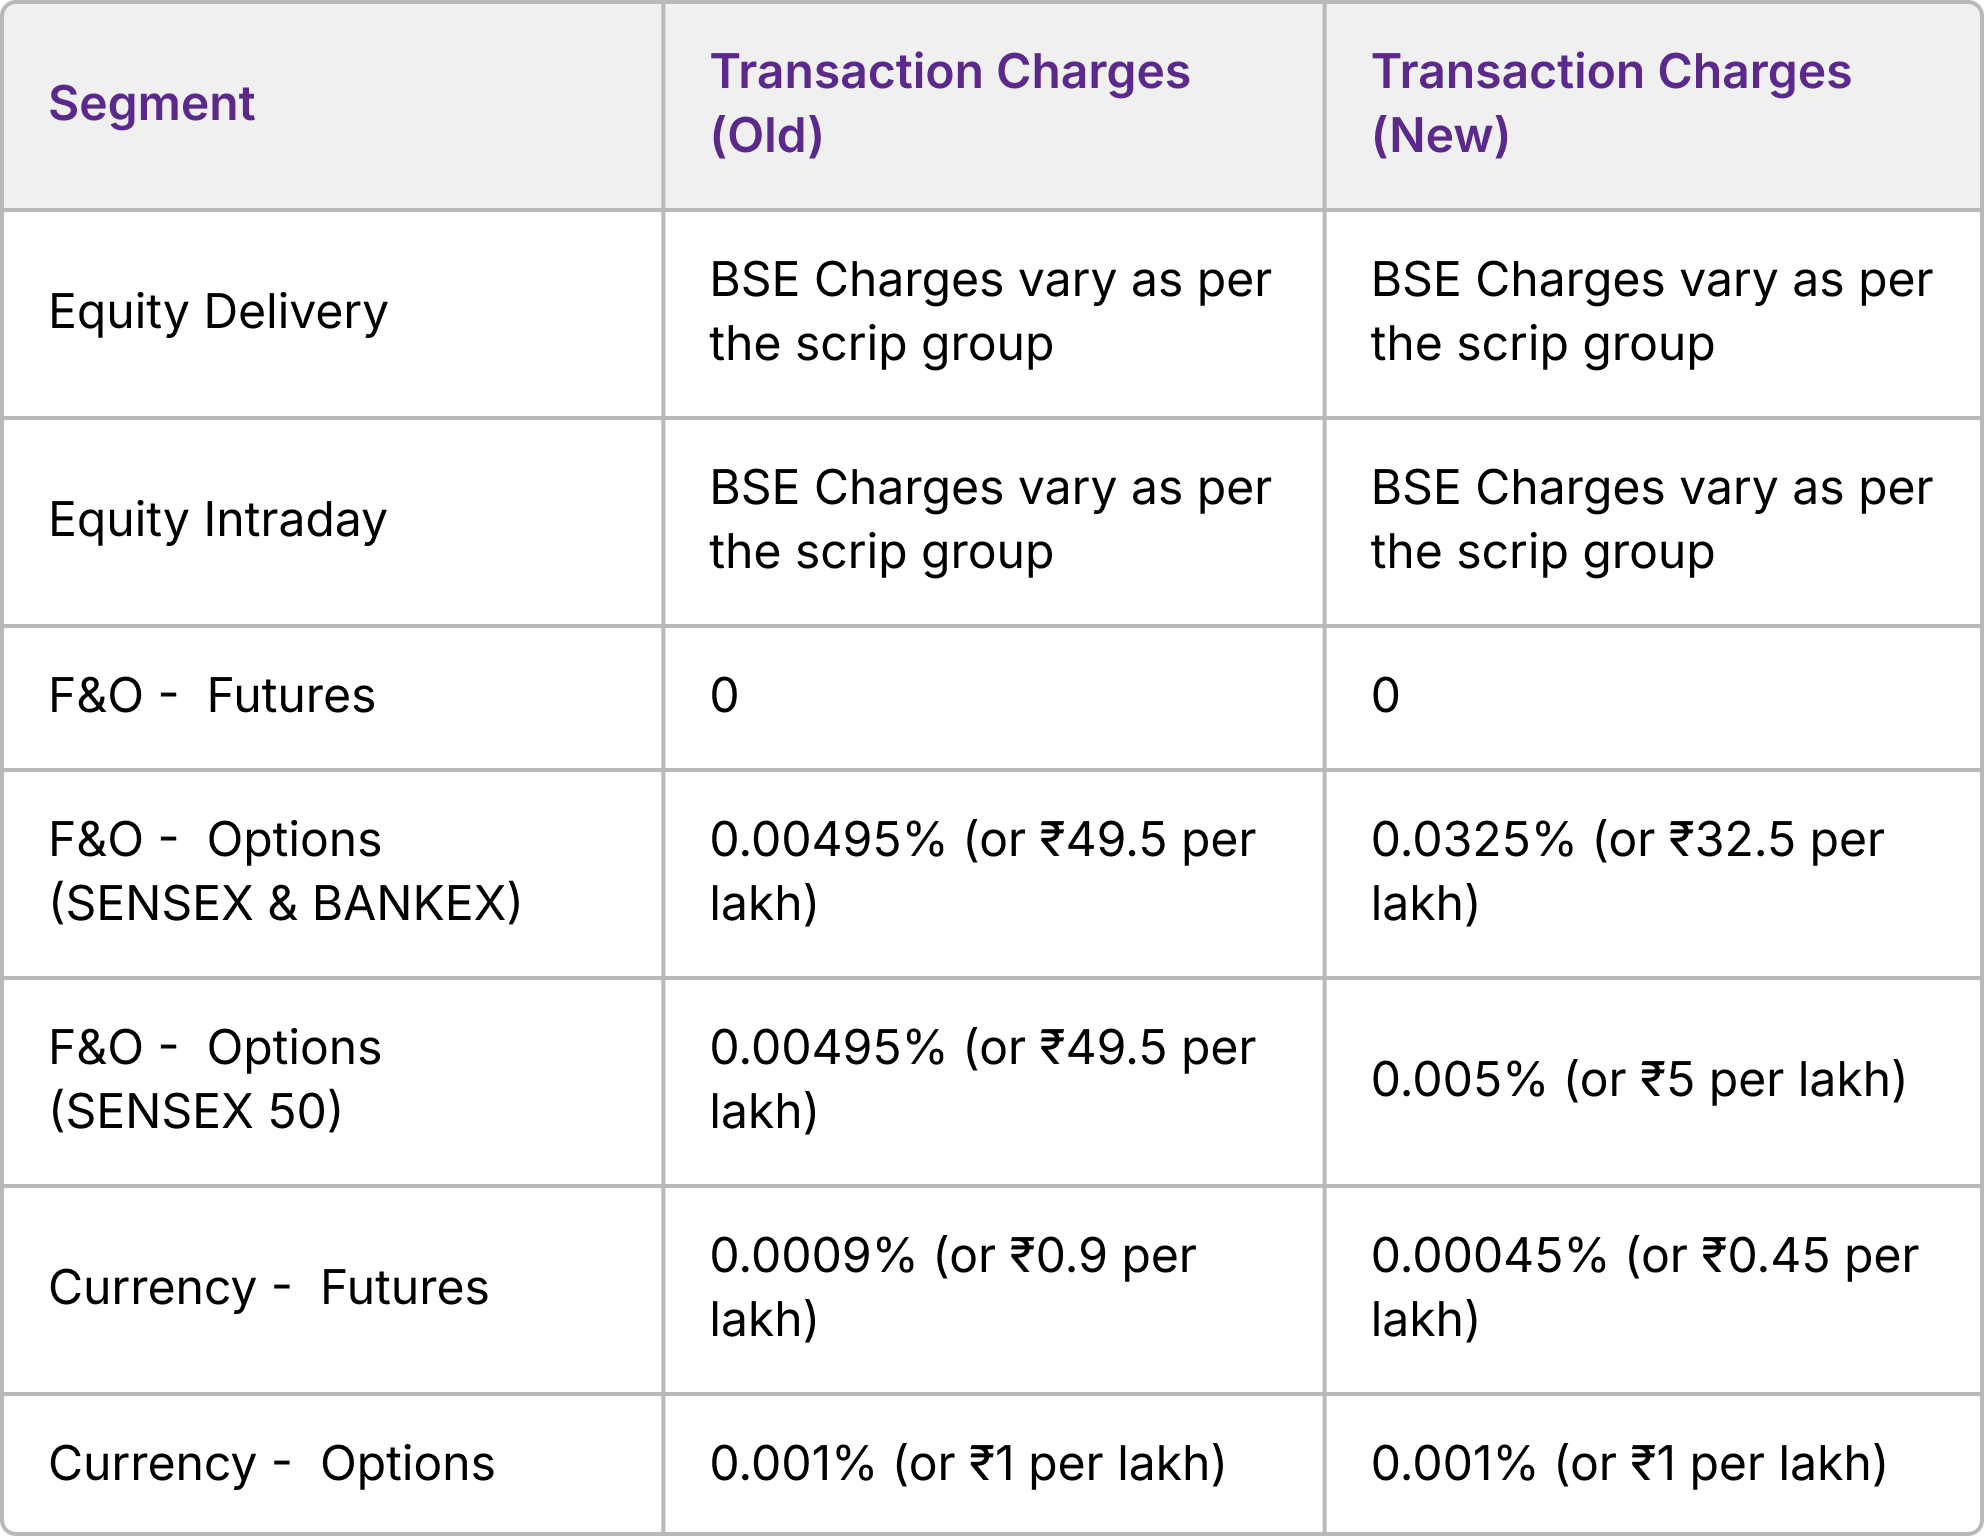Select the Transaction Charges (Old) header
Screen dimensions: 1984x1536
949,104
